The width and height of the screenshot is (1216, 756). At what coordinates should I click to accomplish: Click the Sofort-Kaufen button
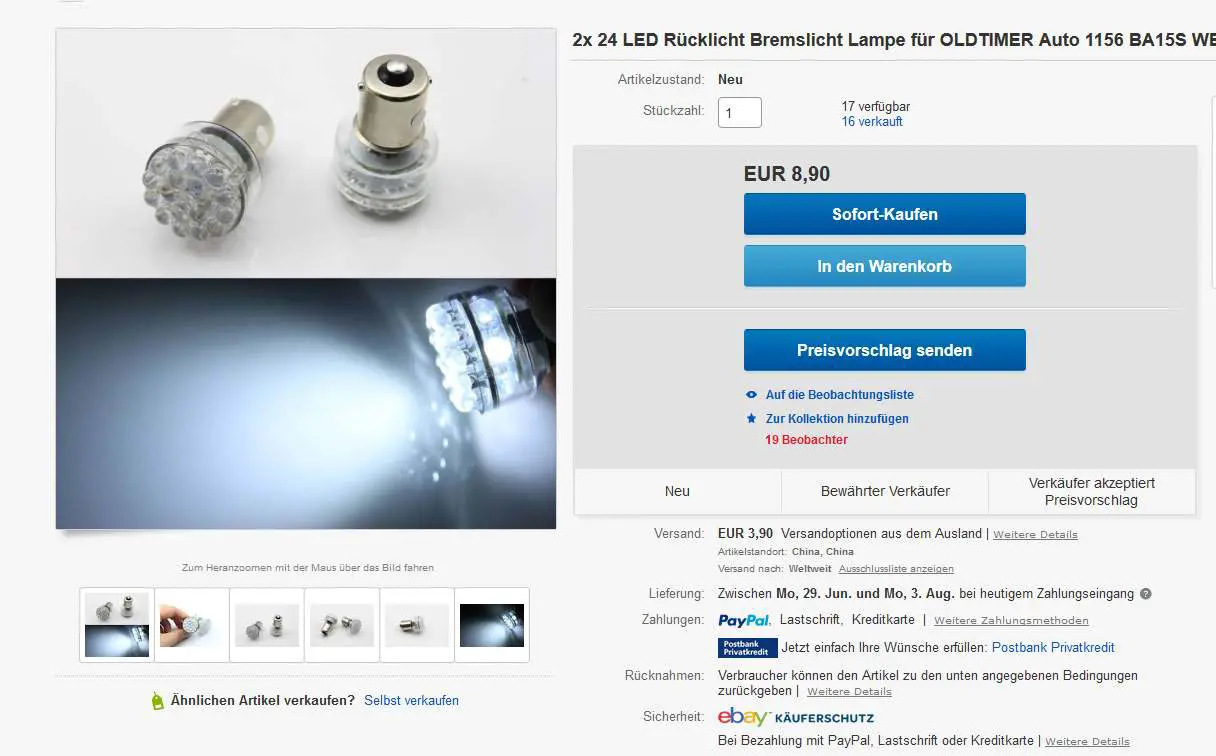click(884, 214)
